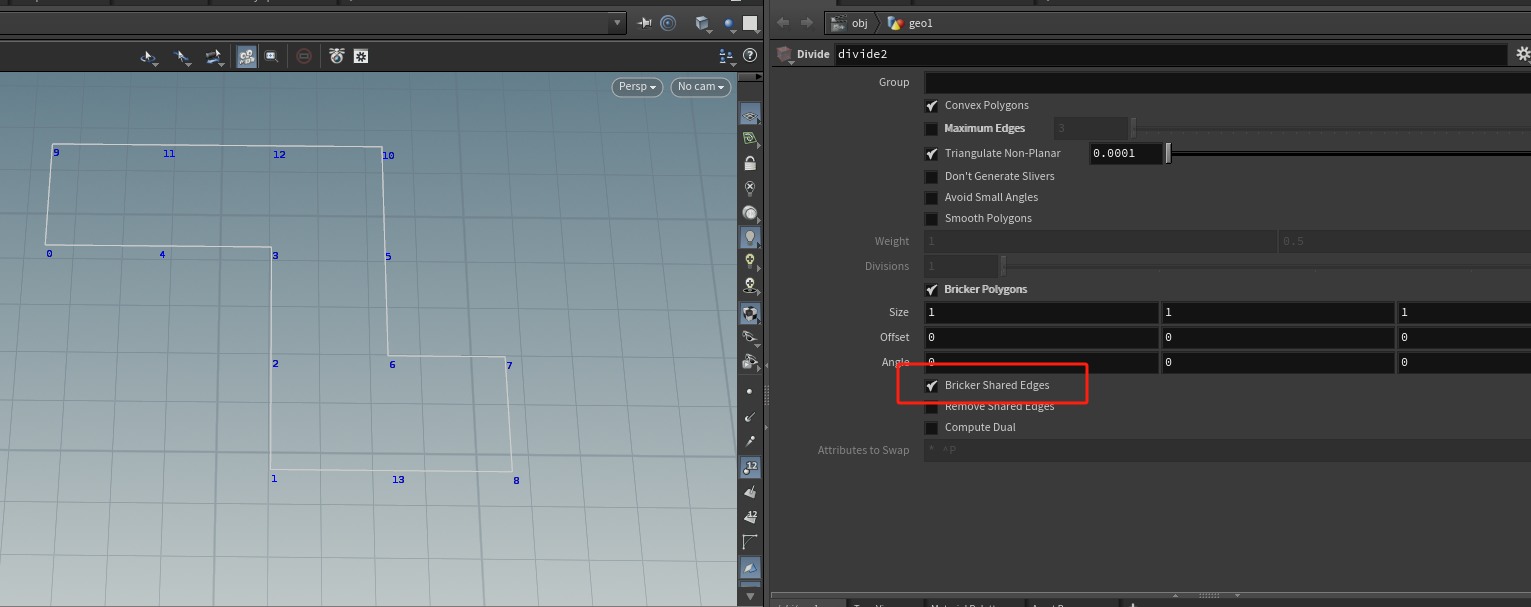Expand the viewport path dropdown arrow
Viewport: 1531px width, 607px height.
[x=618, y=23]
